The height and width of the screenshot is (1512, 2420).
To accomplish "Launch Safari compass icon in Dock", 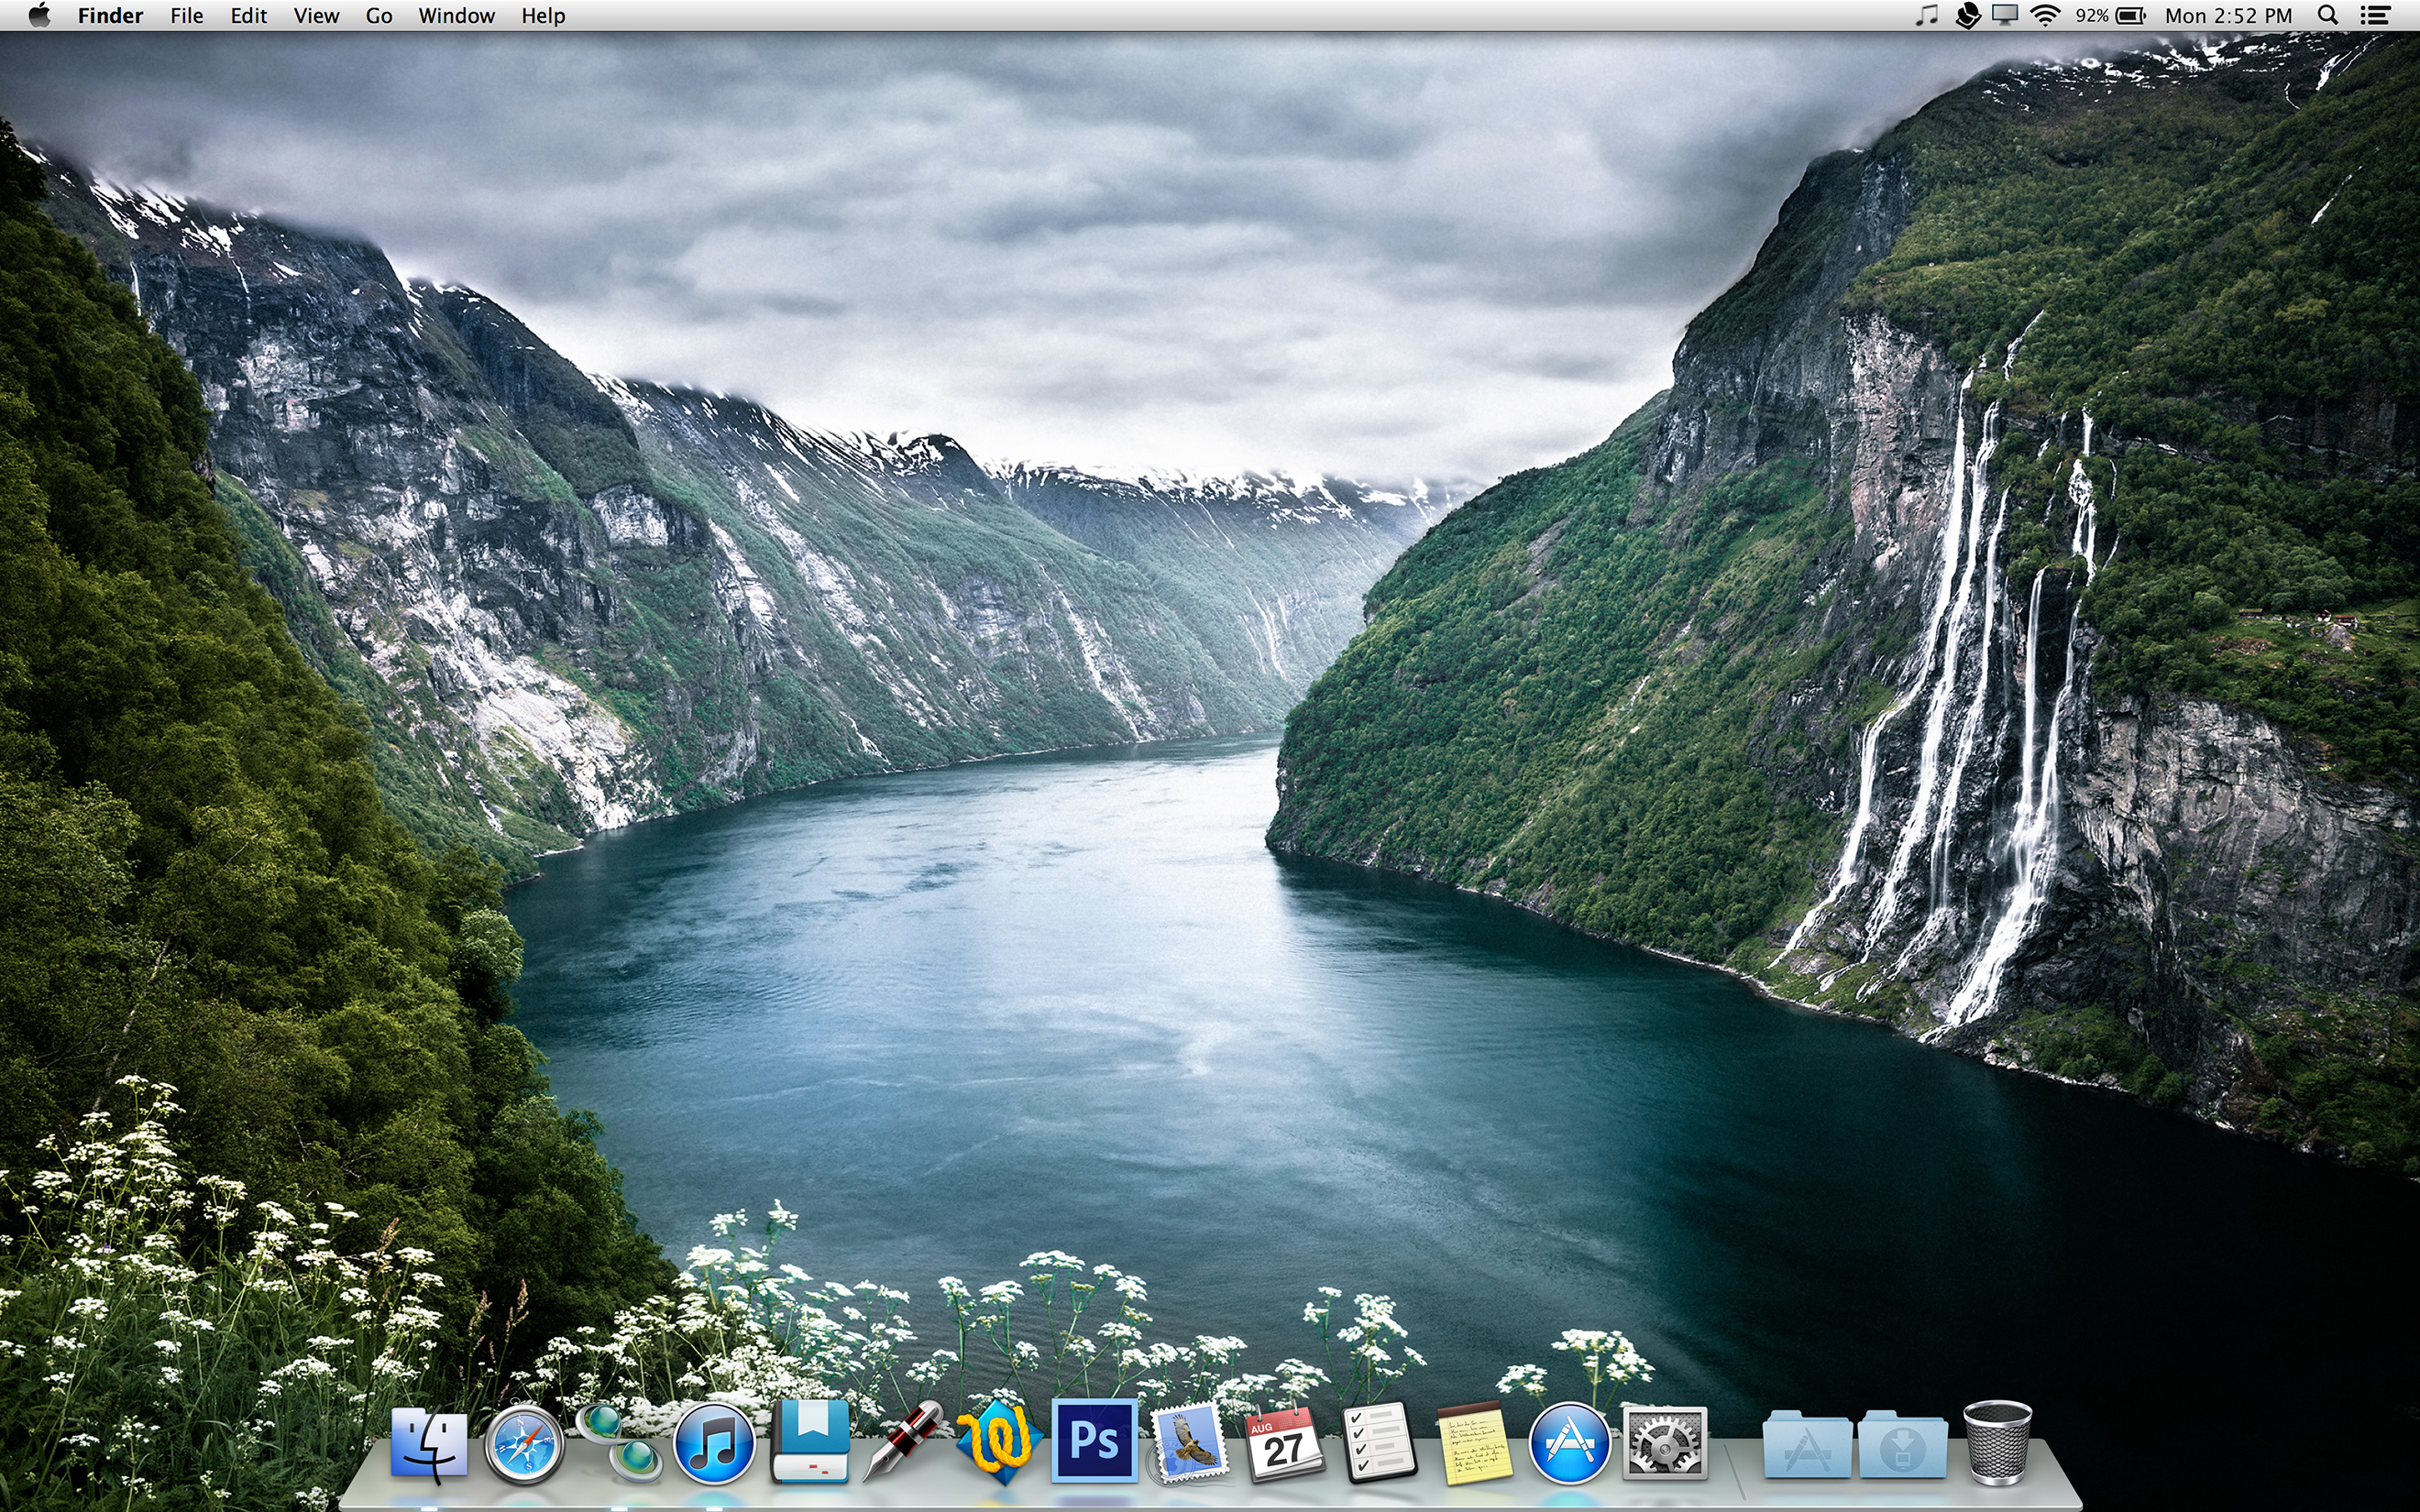I will pyautogui.click(x=524, y=1444).
